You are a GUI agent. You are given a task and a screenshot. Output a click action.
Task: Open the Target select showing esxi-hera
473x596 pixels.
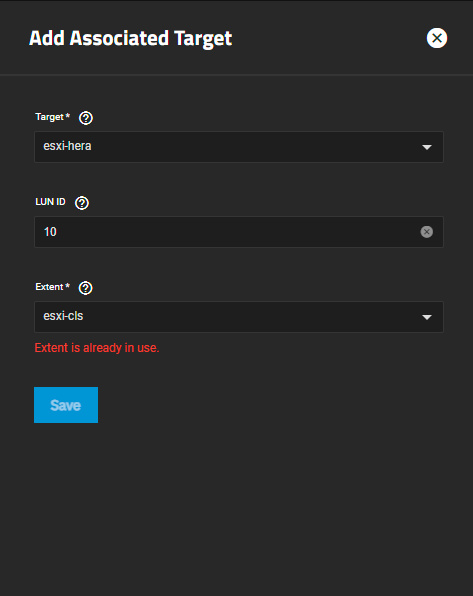(x=239, y=147)
